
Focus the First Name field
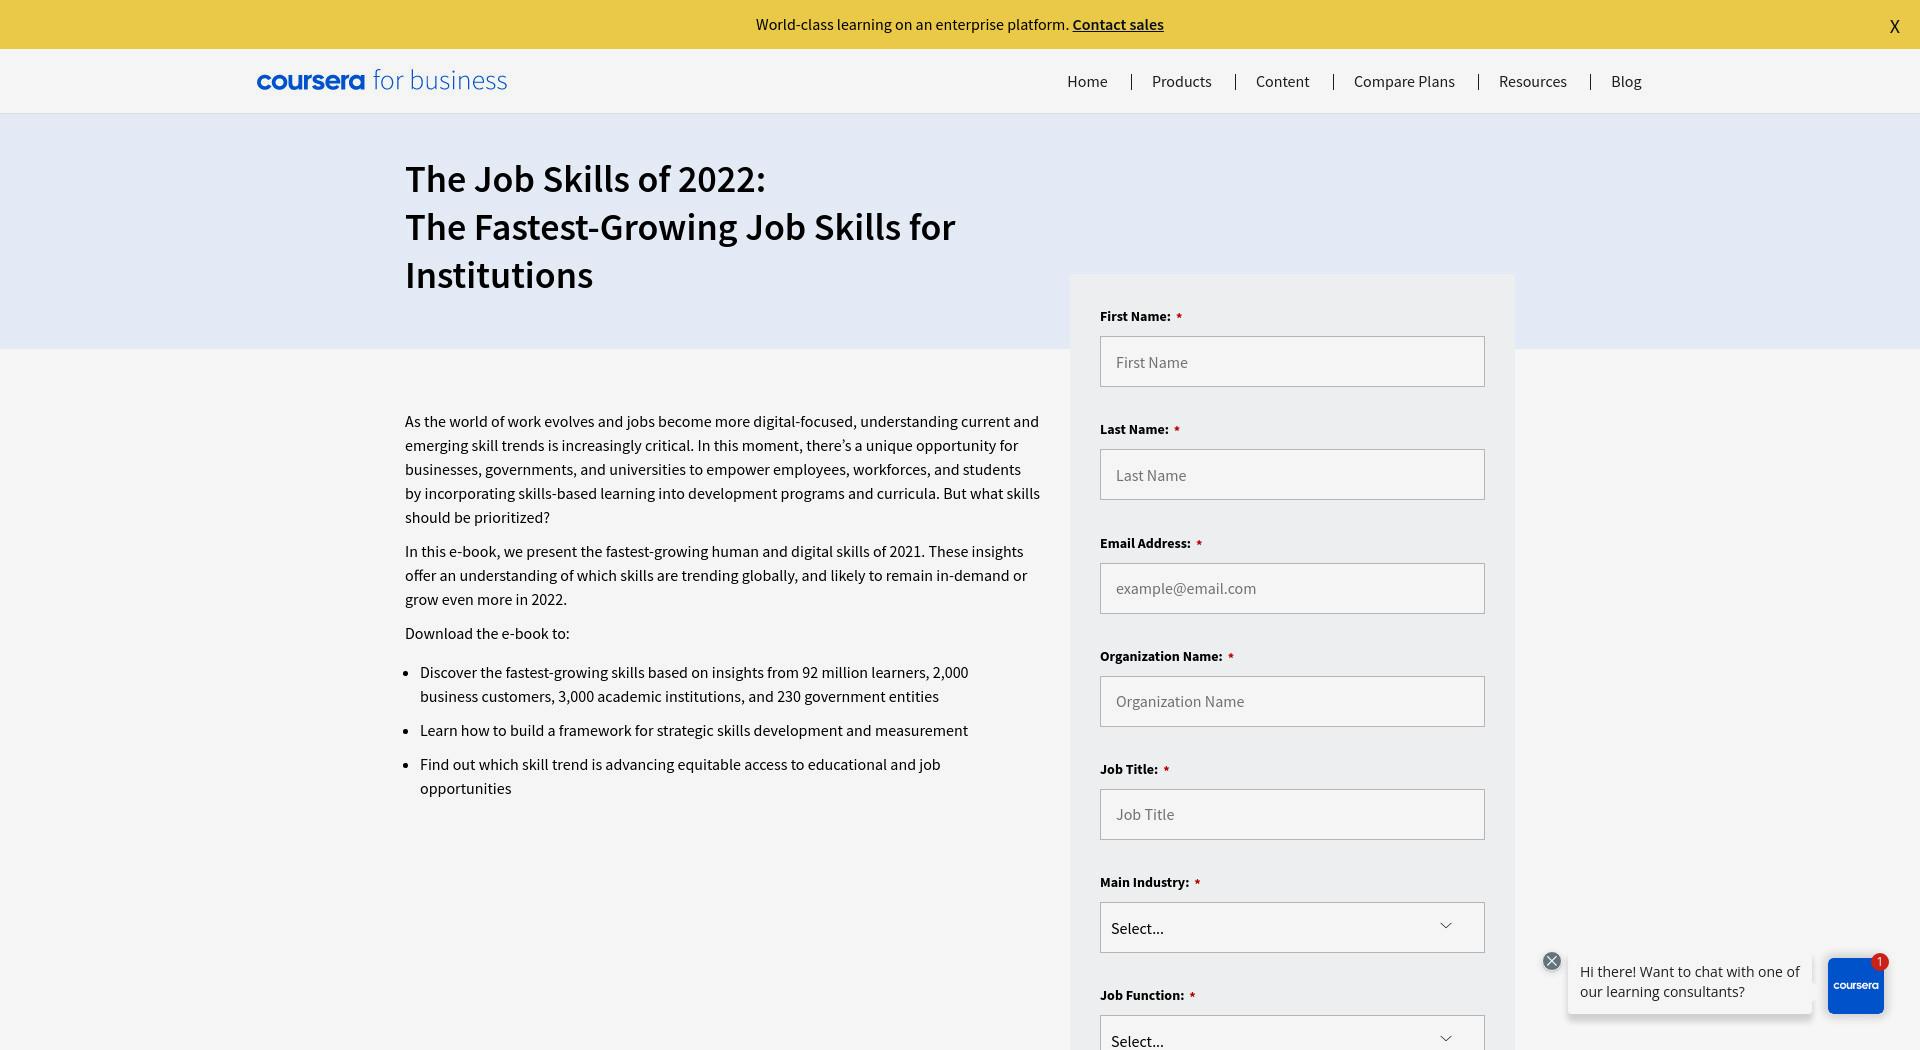coord(1292,362)
